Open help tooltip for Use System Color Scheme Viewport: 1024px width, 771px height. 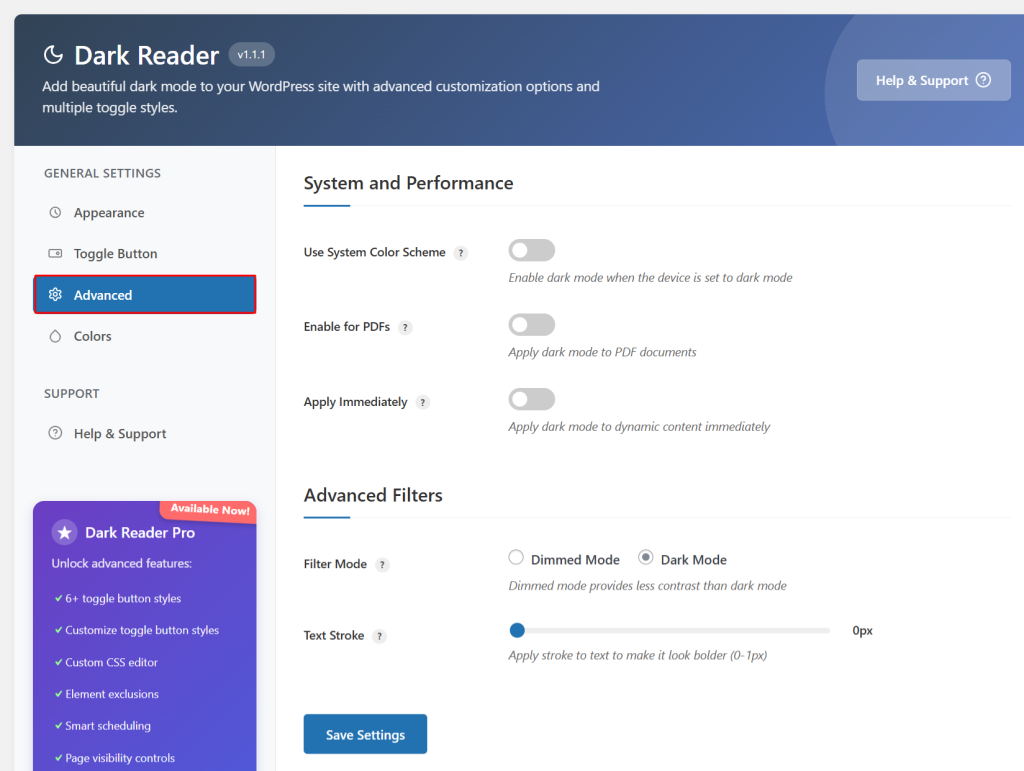pos(461,253)
